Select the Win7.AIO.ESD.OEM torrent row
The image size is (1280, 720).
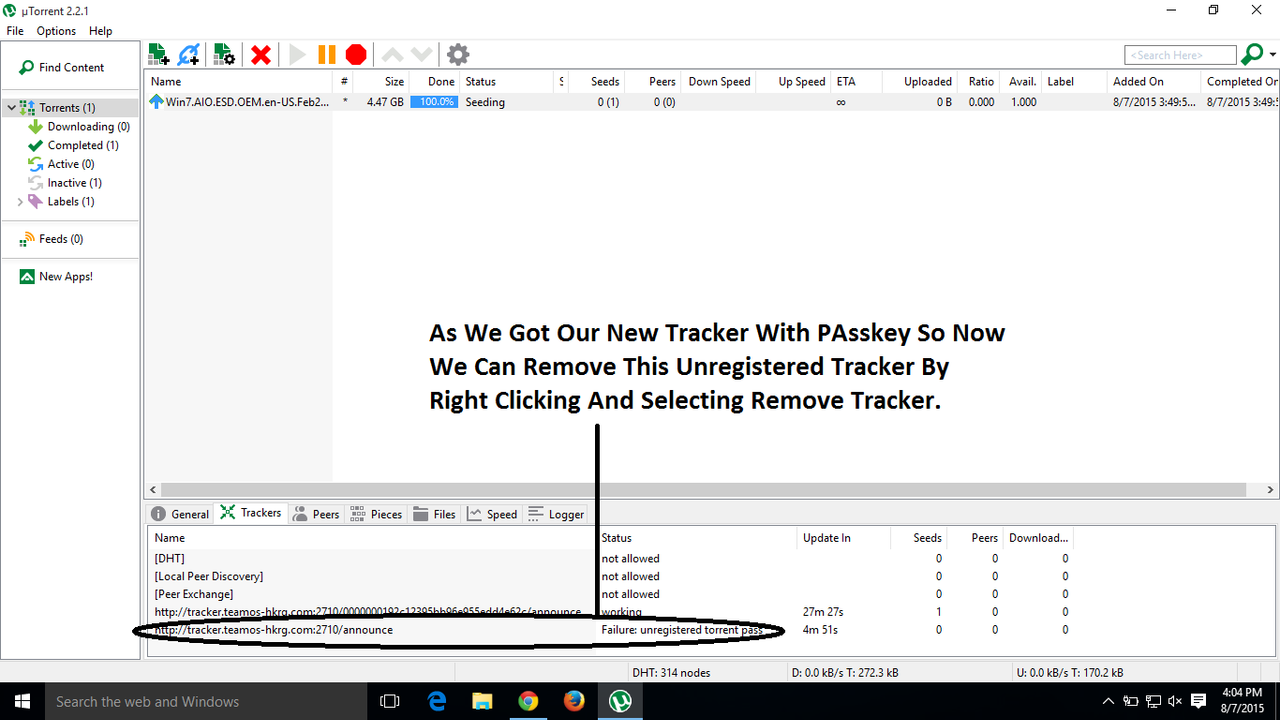(712, 102)
